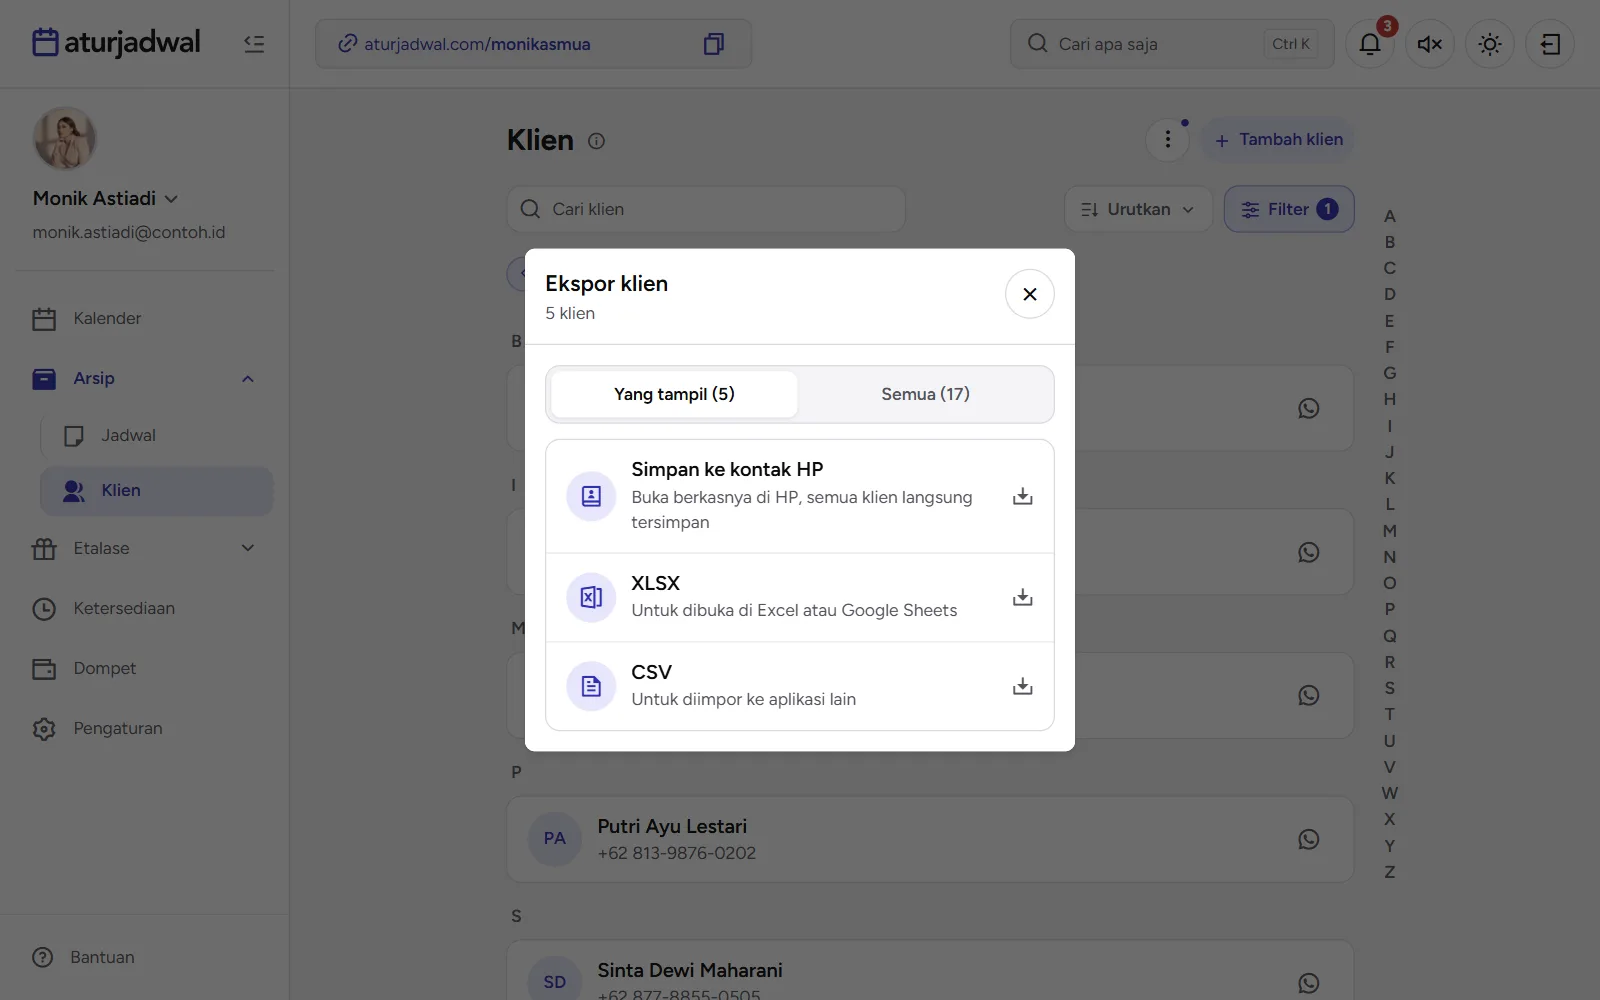Select the Simpan ke kontak HP option
This screenshot has width=1600, height=1000.
(x=800, y=496)
